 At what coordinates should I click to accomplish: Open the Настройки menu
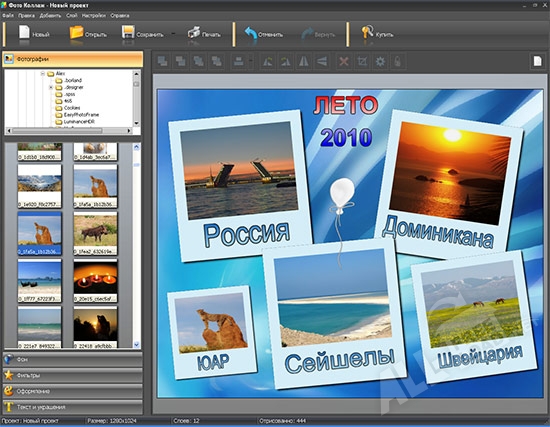coord(94,15)
